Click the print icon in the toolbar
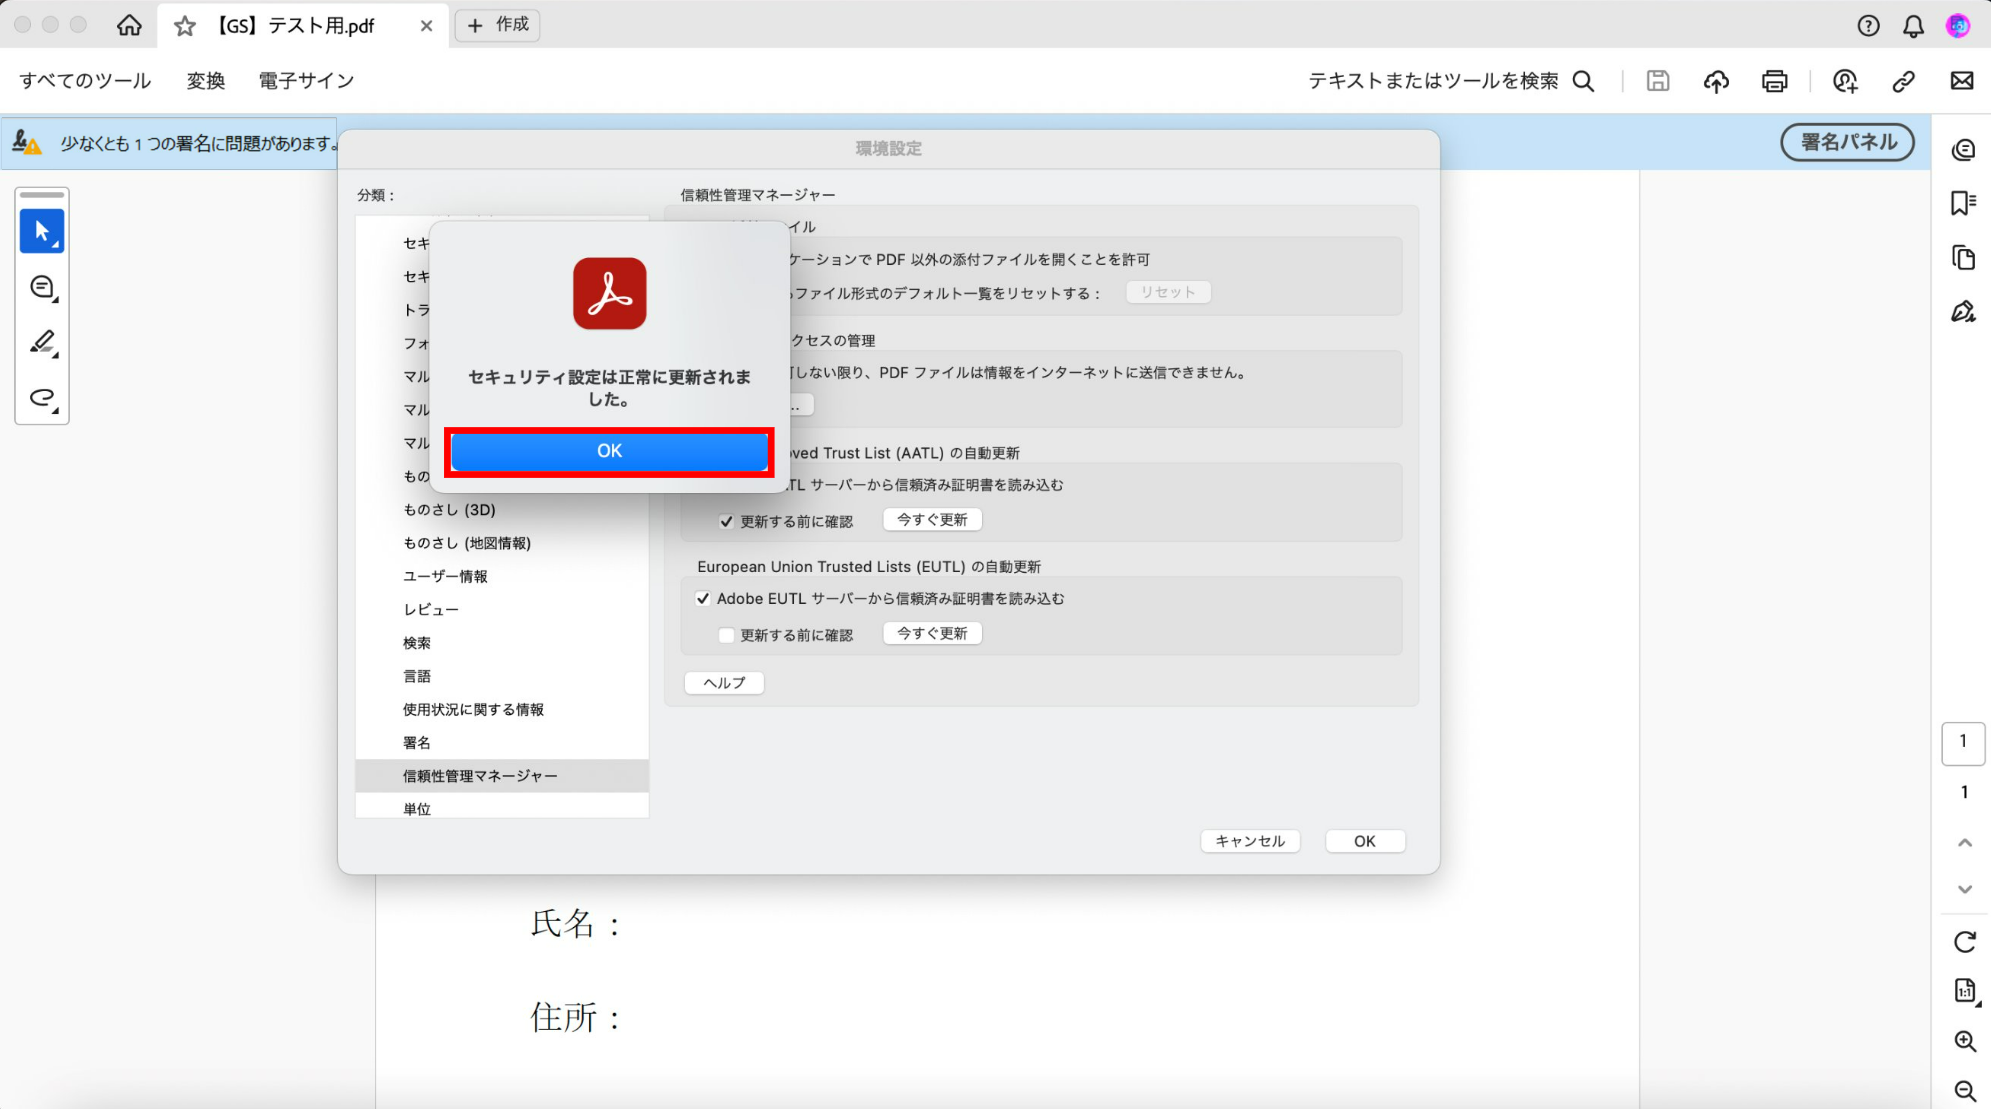 [x=1775, y=81]
